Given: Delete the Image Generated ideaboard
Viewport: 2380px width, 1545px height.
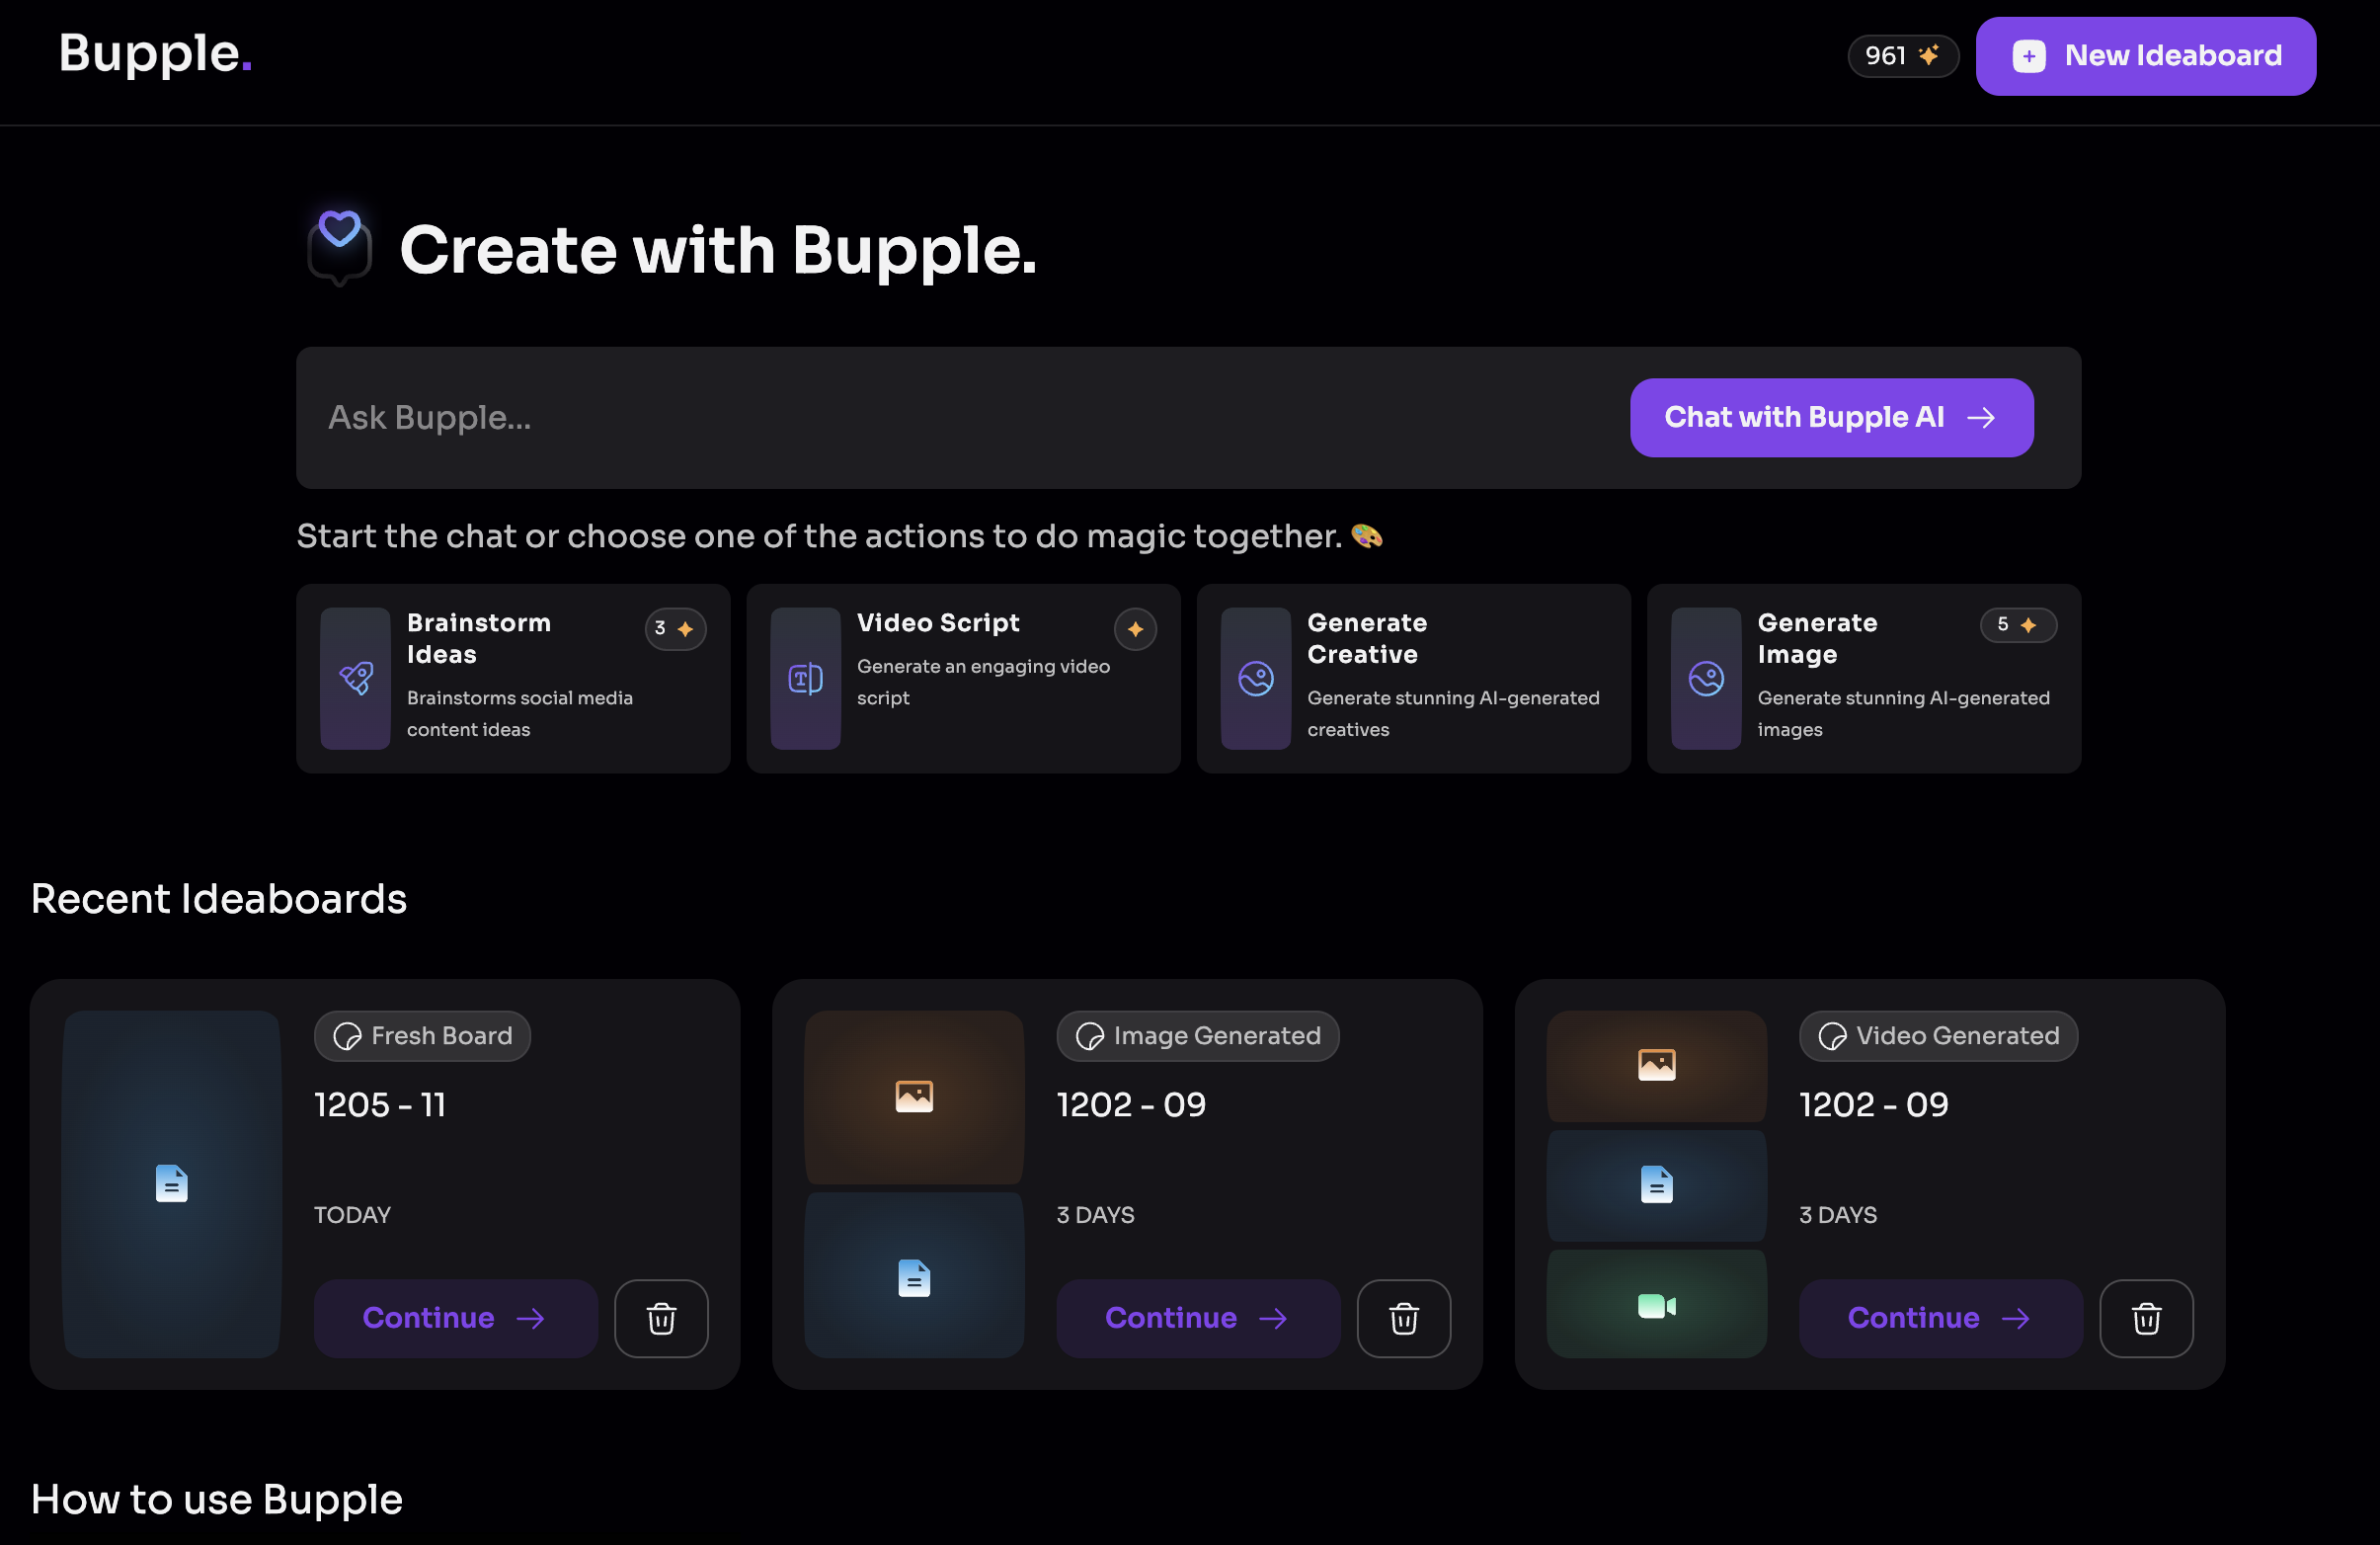Looking at the screenshot, I should pyautogui.click(x=1403, y=1318).
